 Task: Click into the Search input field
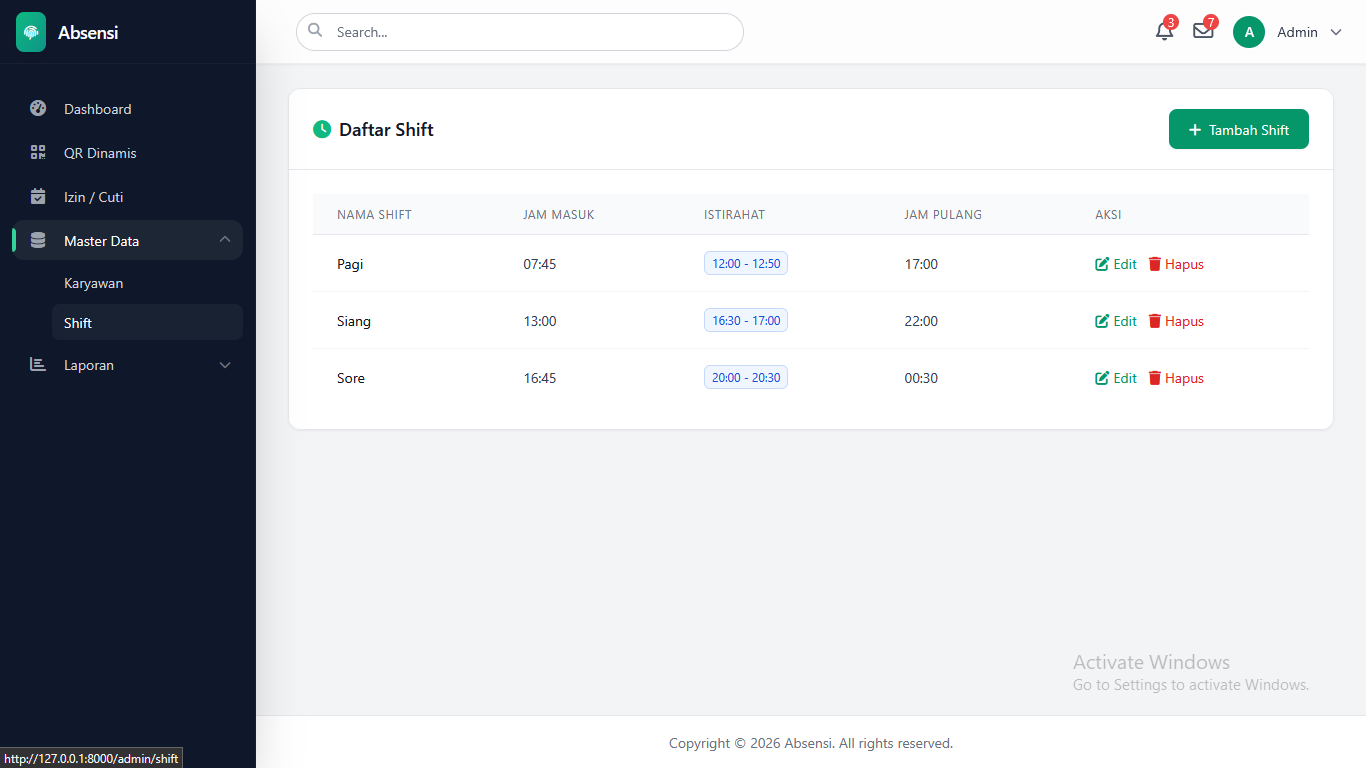point(530,32)
